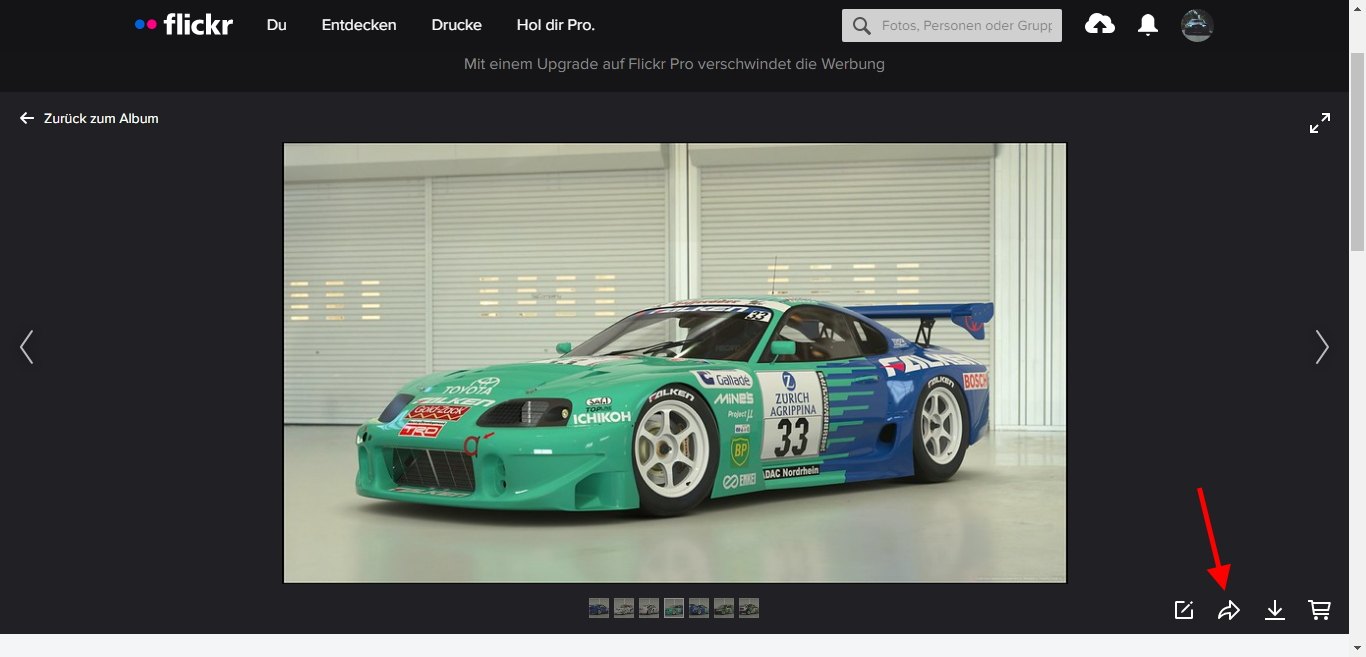Screen dimensions: 1366x657
Task: Open the edit photo pencil icon
Action: coord(1184,610)
